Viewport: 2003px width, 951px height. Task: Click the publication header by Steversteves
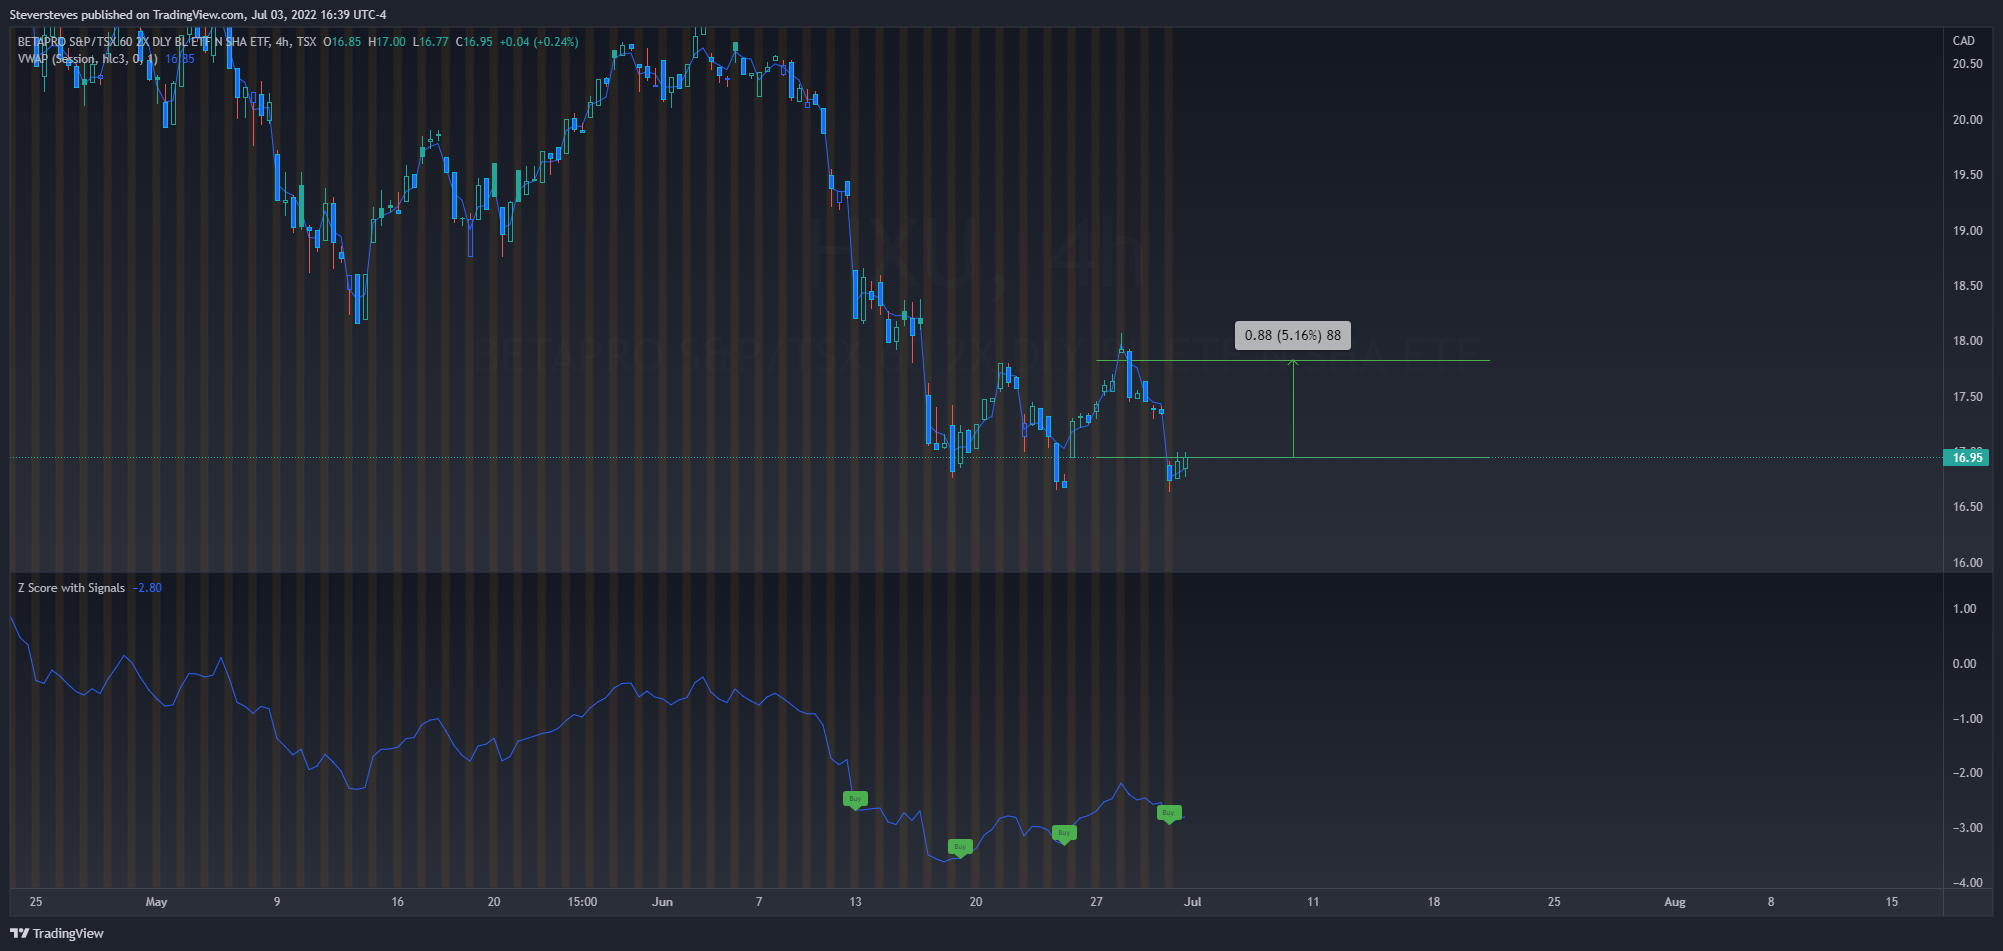click(x=198, y=14)
